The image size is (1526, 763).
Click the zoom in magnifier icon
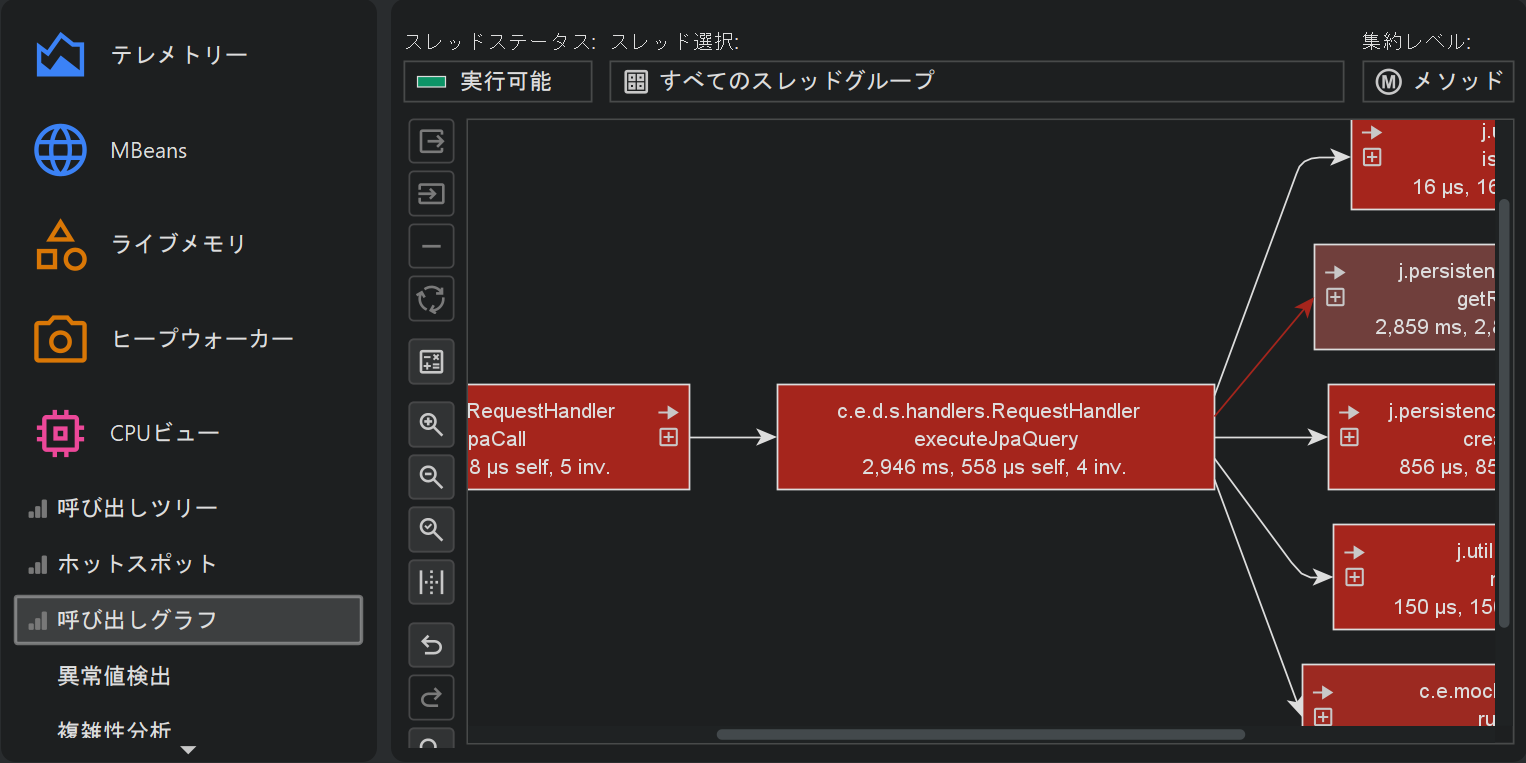click(431, 425)
